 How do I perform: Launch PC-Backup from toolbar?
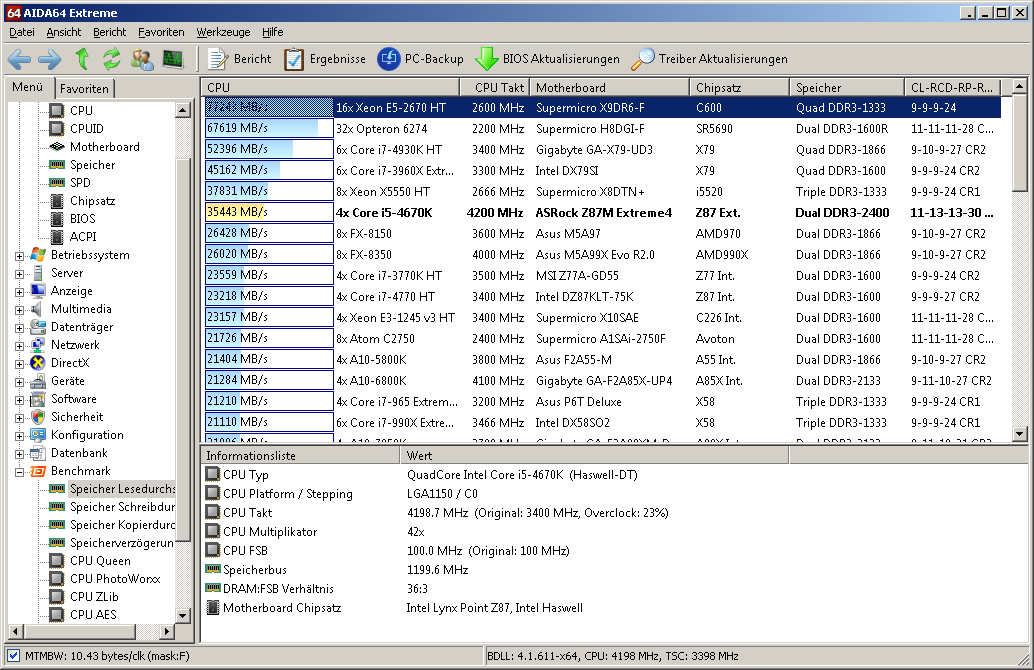click(x=420, y=59)
